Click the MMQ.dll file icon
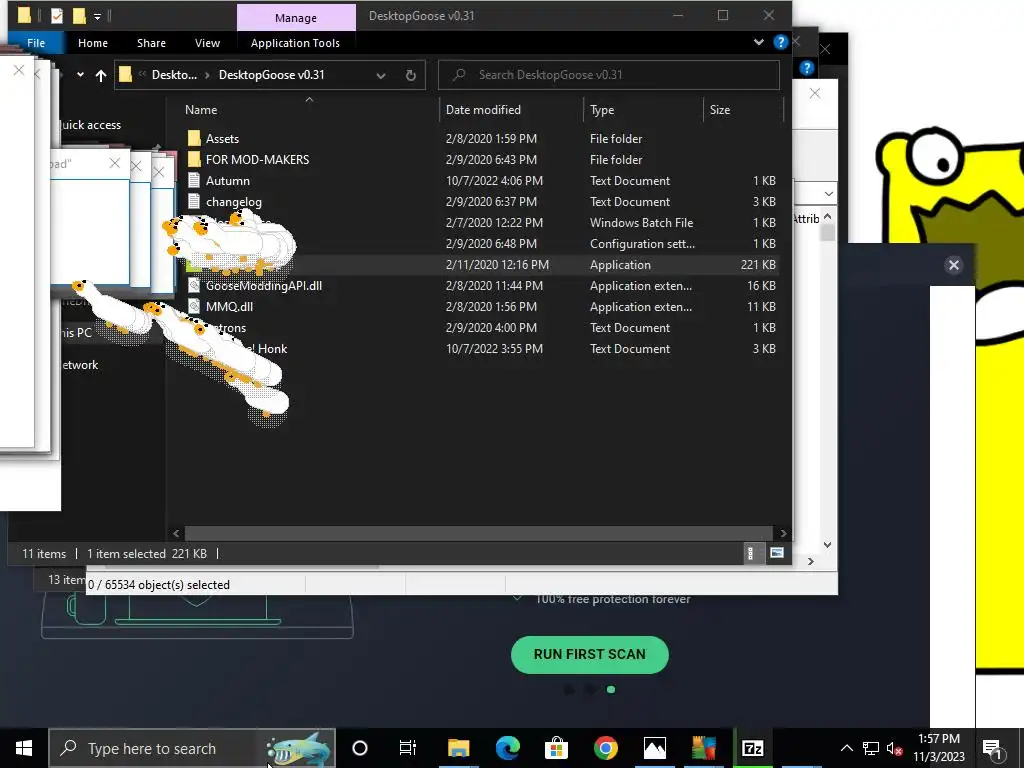The height and width of the screenshot is (768, 1024). pyautogui.click(x=194, y=306)
